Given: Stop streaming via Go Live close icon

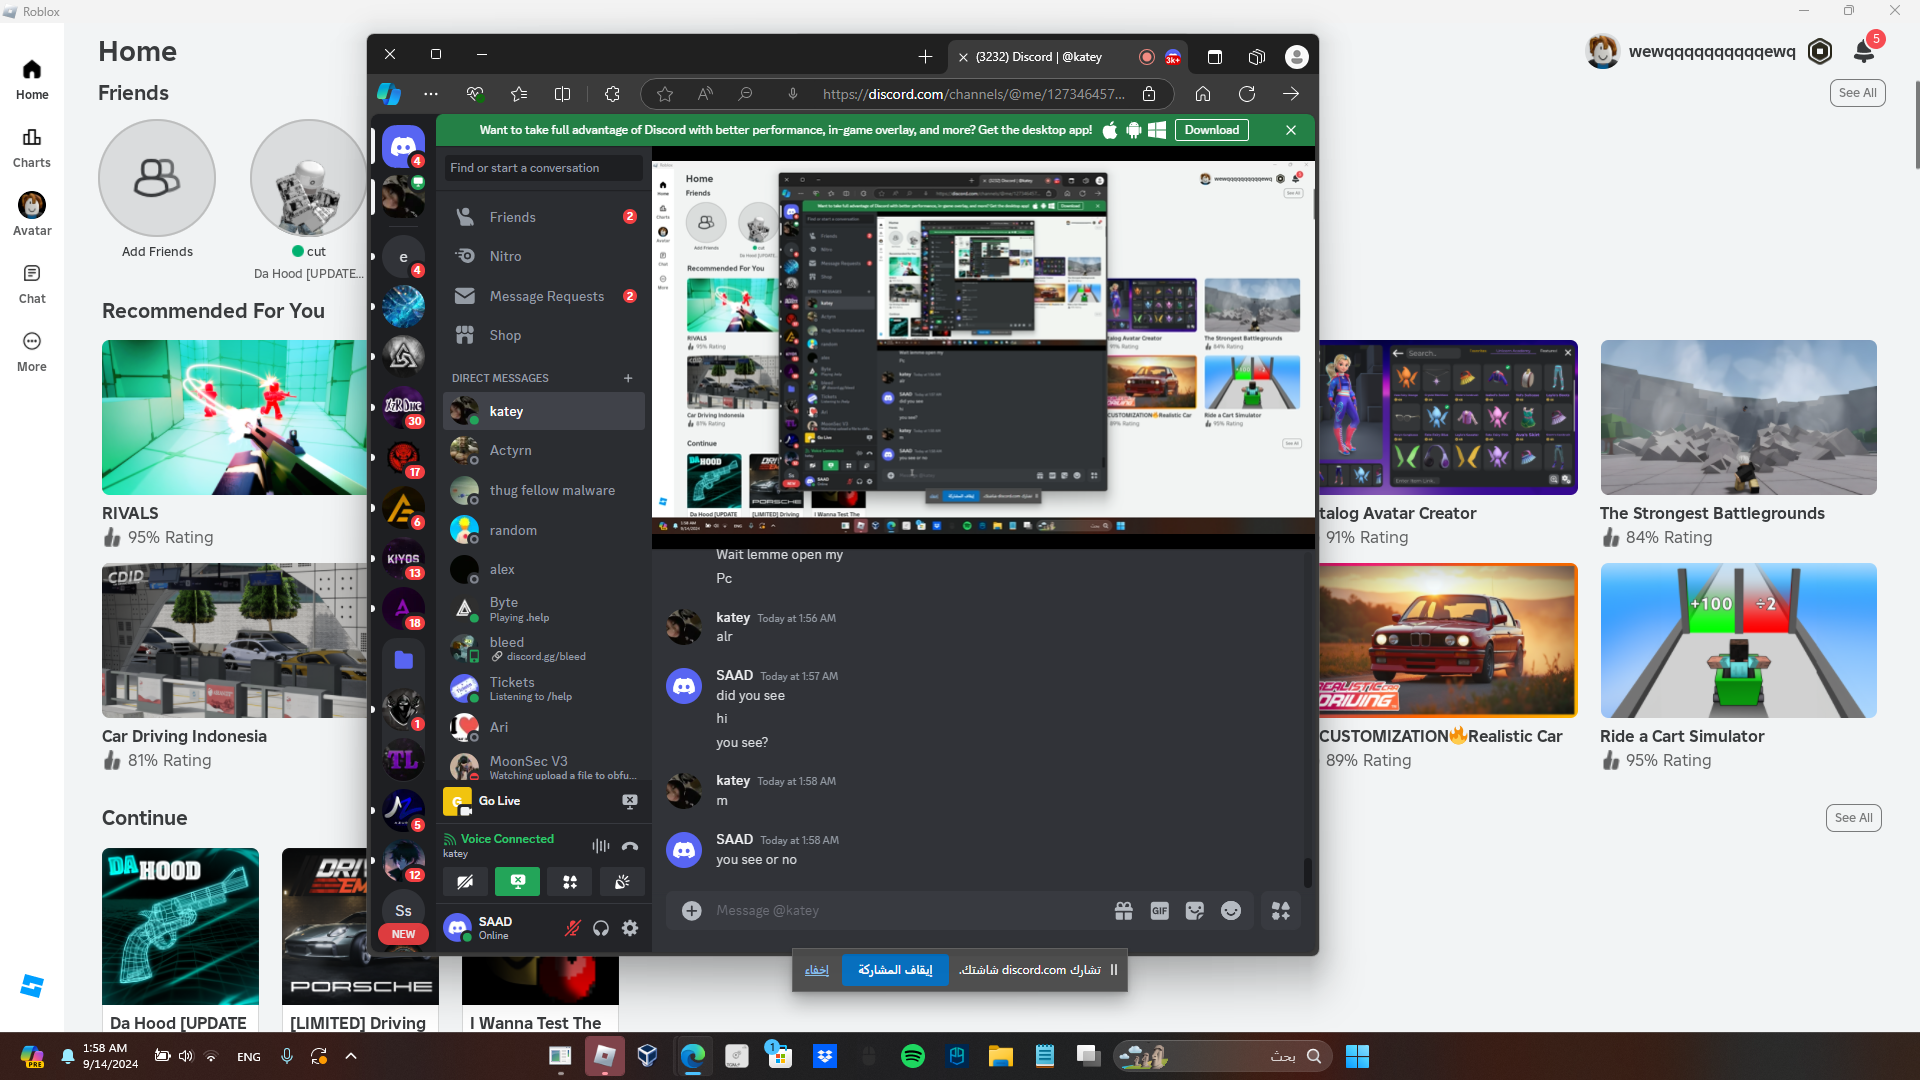Looking at the screenshot, I should [x=630, y=801].
